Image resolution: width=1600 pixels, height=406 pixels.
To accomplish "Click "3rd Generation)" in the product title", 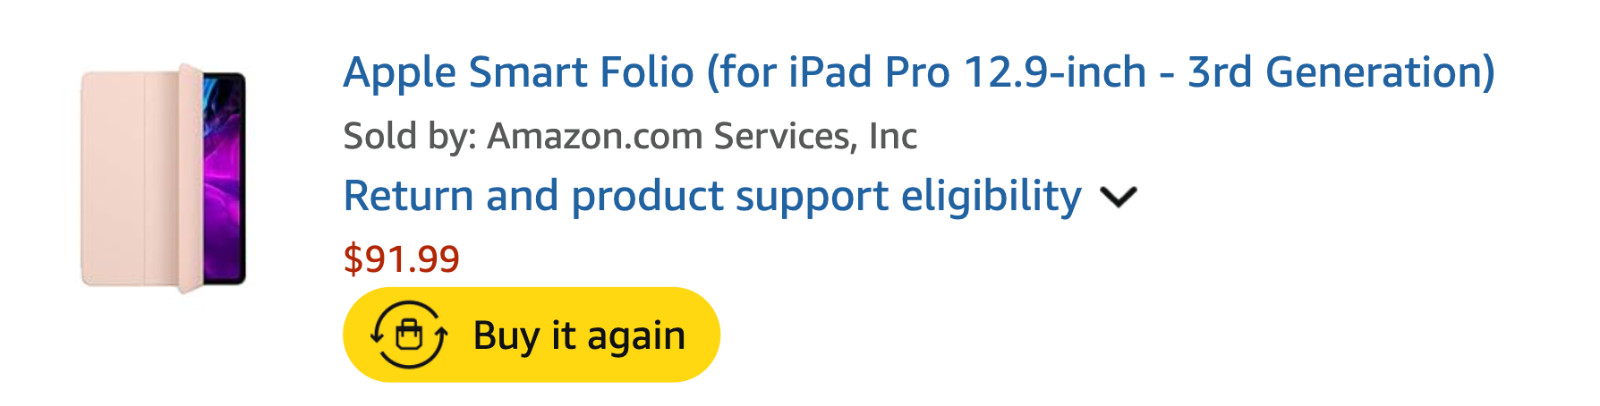I will [1340, 73].
